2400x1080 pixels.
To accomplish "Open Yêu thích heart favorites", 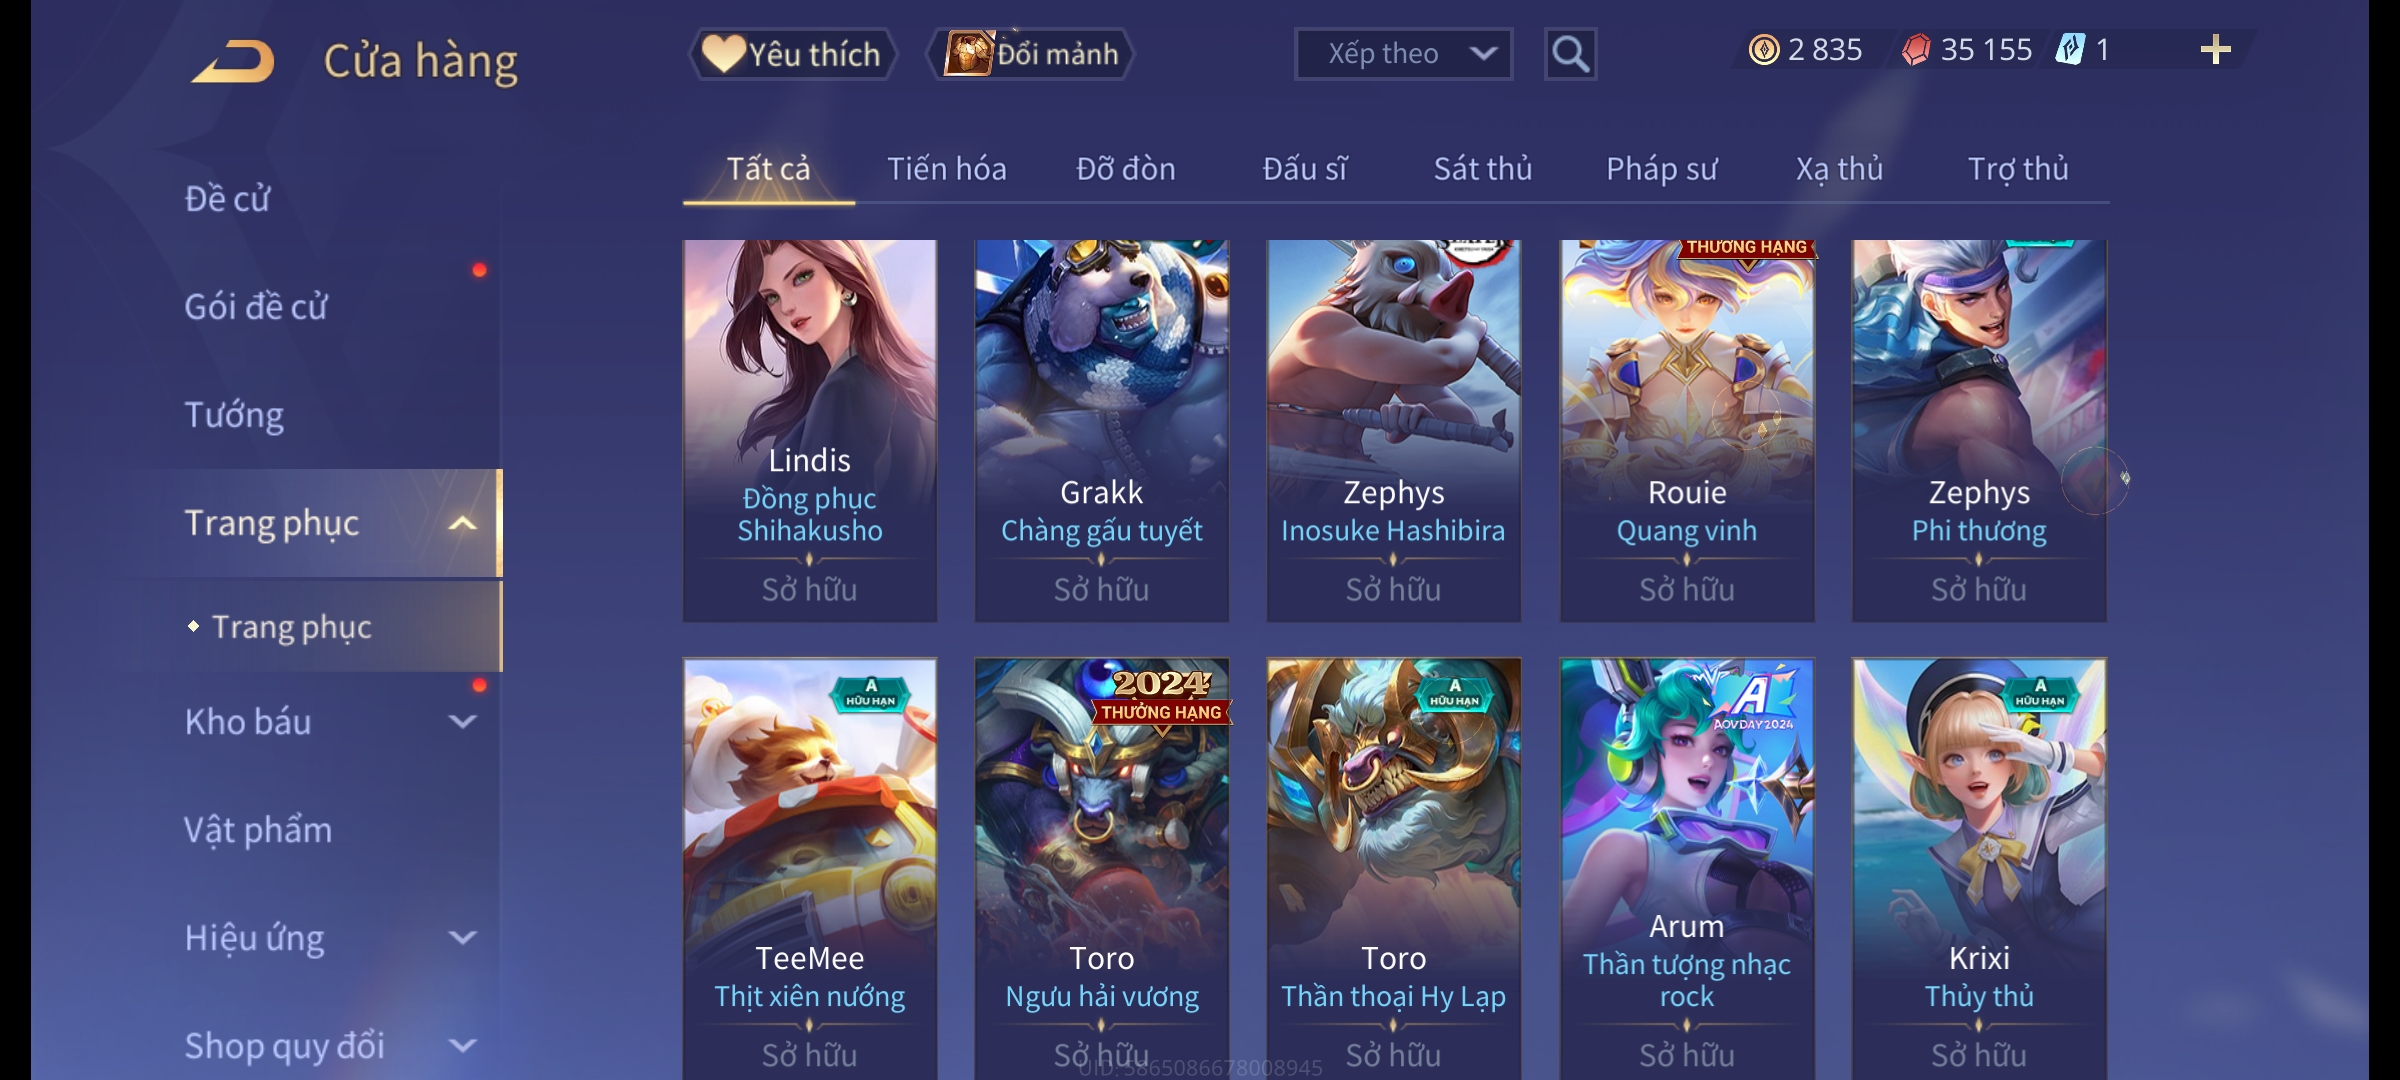I will coord(793,54).
